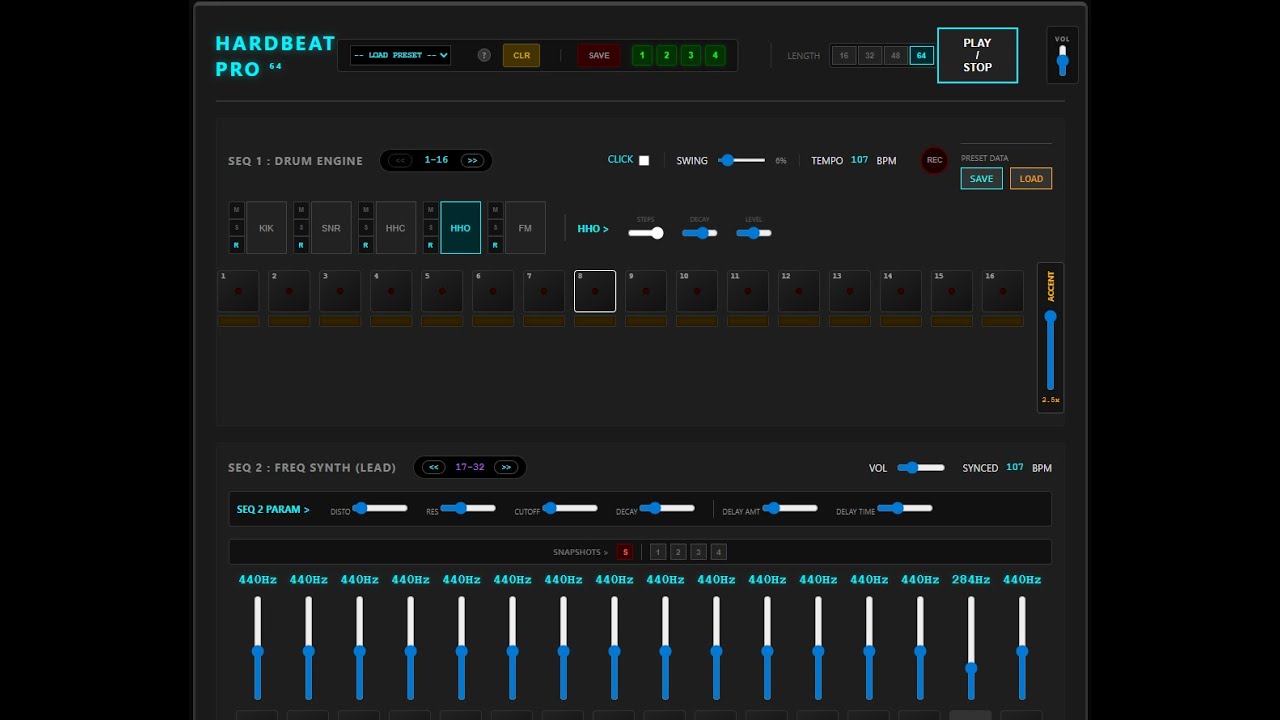Click accent bar under step 10

coord(697,321)
